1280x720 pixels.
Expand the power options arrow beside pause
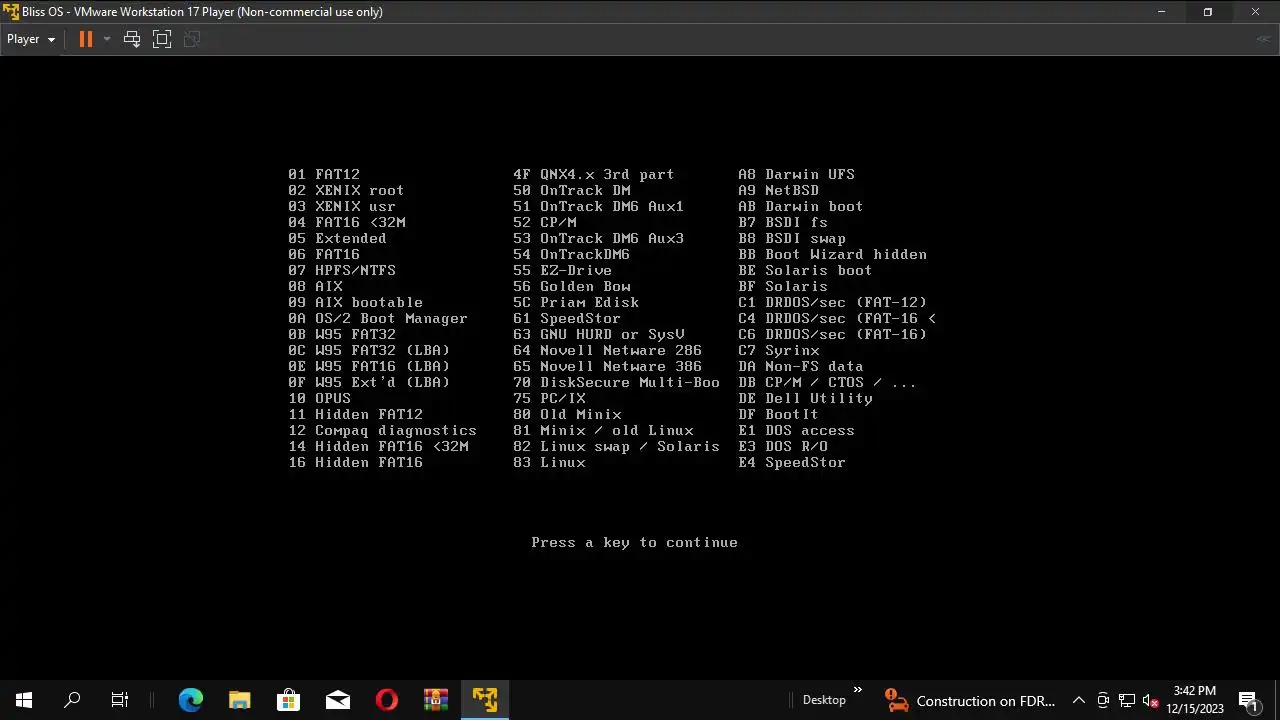coord(107,39)
